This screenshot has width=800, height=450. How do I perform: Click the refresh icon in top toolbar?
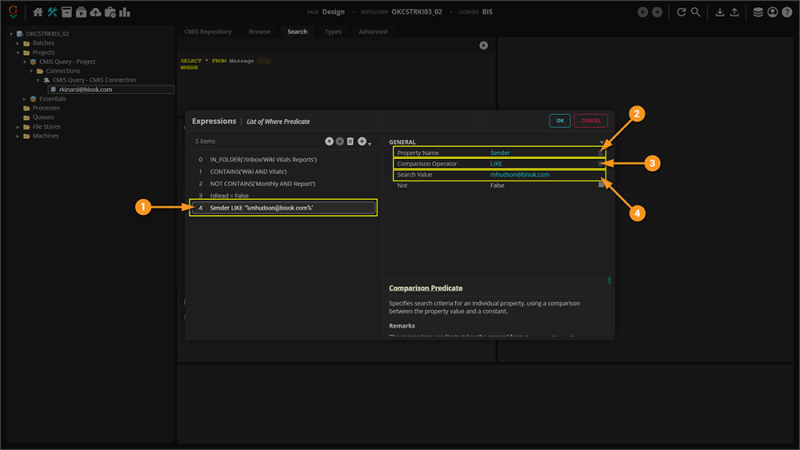pyautogui.click(x=682, y=12)
